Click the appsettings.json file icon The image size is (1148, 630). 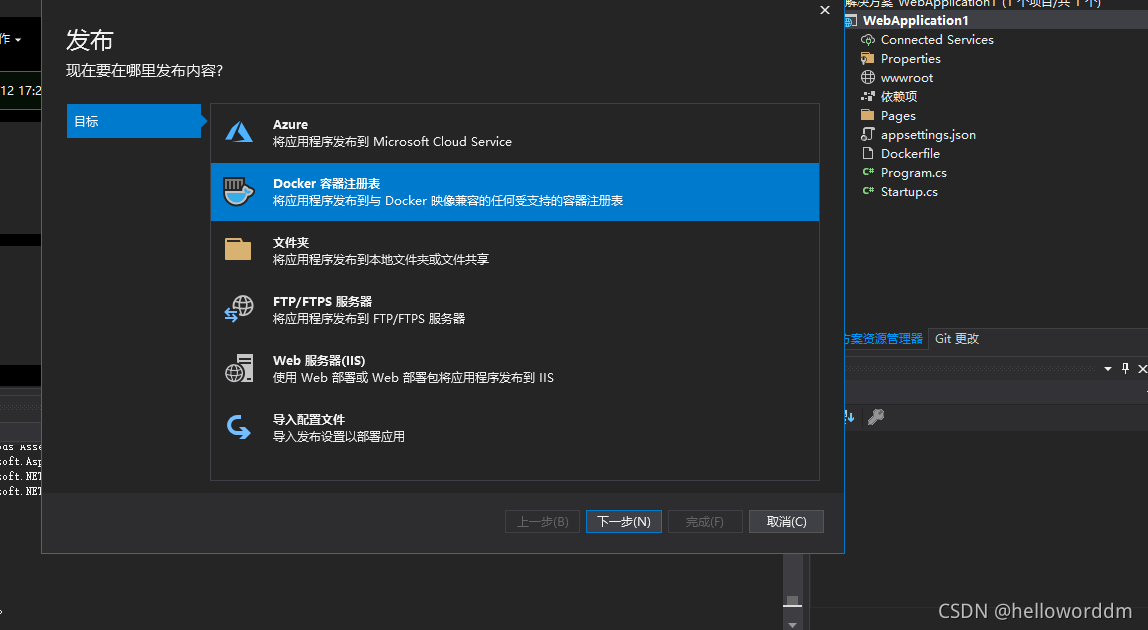pos(868,135)
